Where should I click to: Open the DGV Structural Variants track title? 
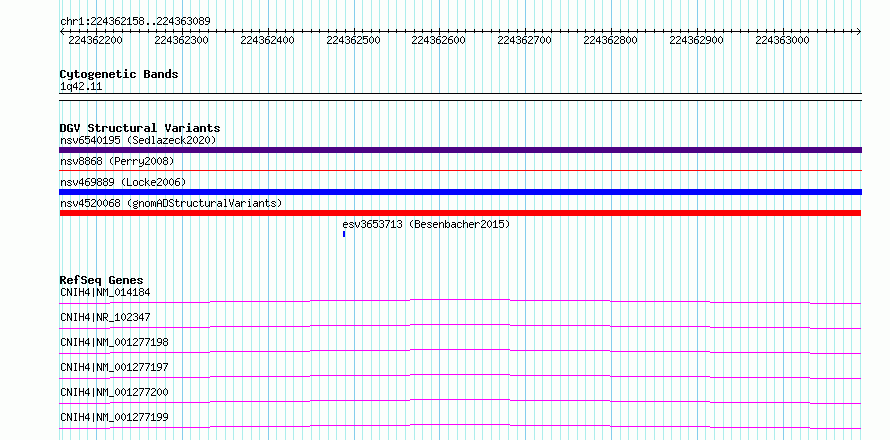point(140,128)
